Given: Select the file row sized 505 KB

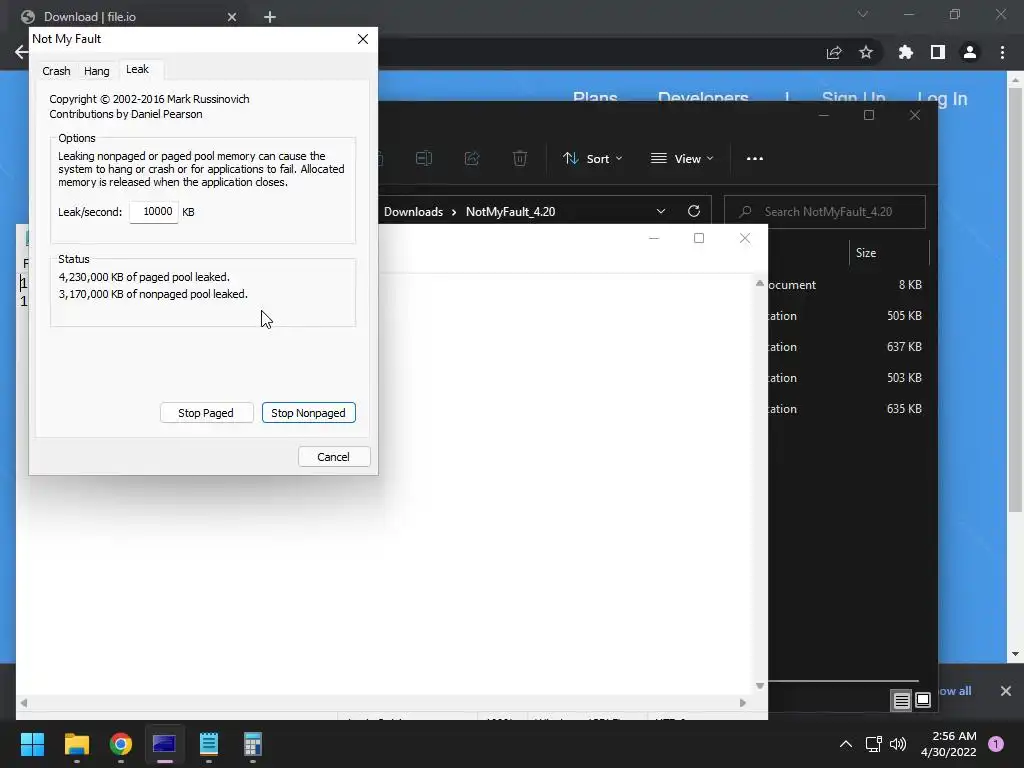Looking at the screenshot, I should pyautogui.click(x=847, y=315).
